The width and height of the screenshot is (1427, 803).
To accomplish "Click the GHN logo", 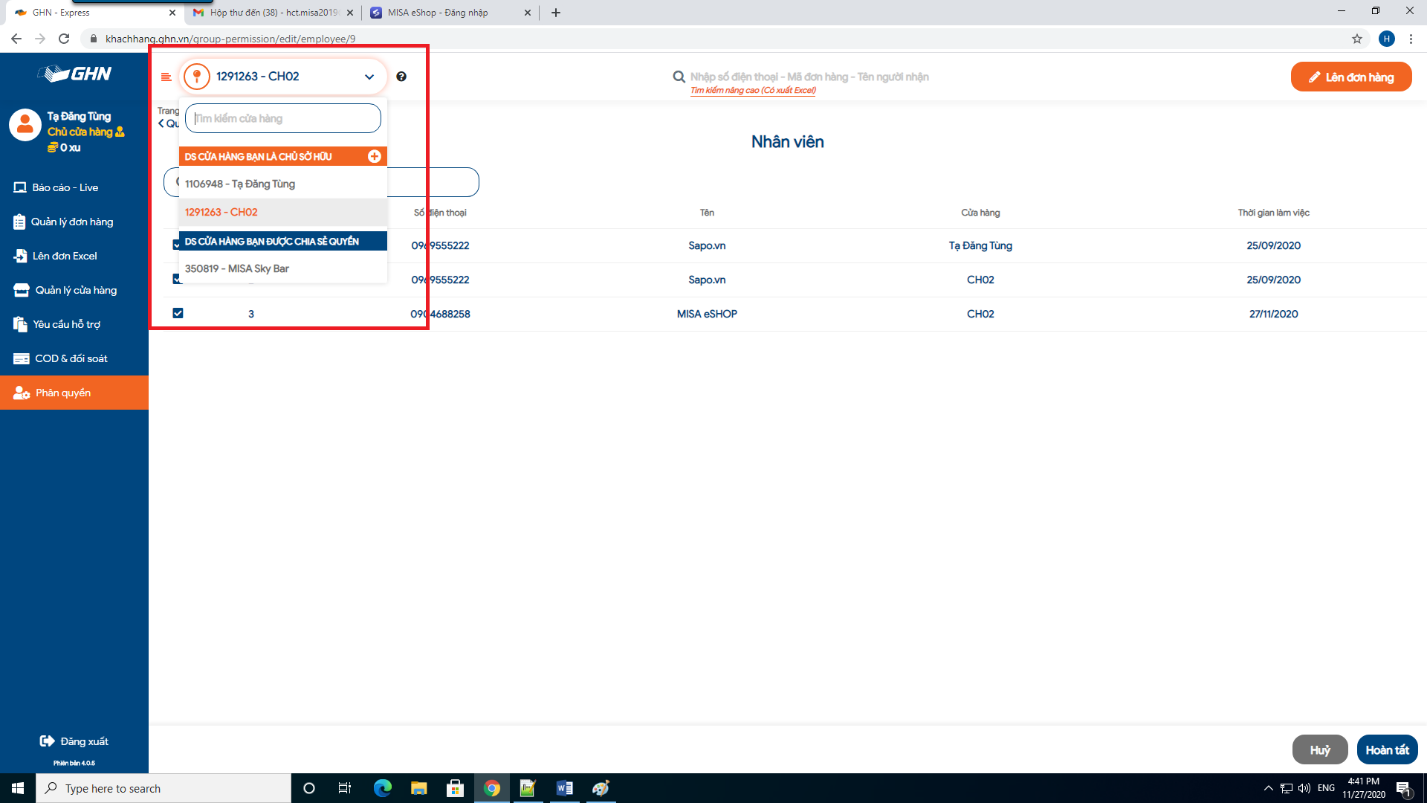I will coord(75,74).
